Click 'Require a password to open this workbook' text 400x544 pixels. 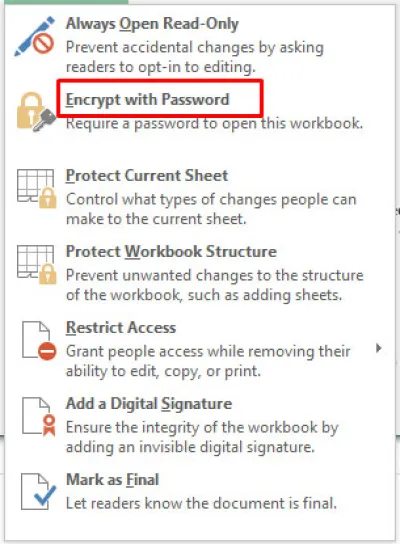coord(214,123)
